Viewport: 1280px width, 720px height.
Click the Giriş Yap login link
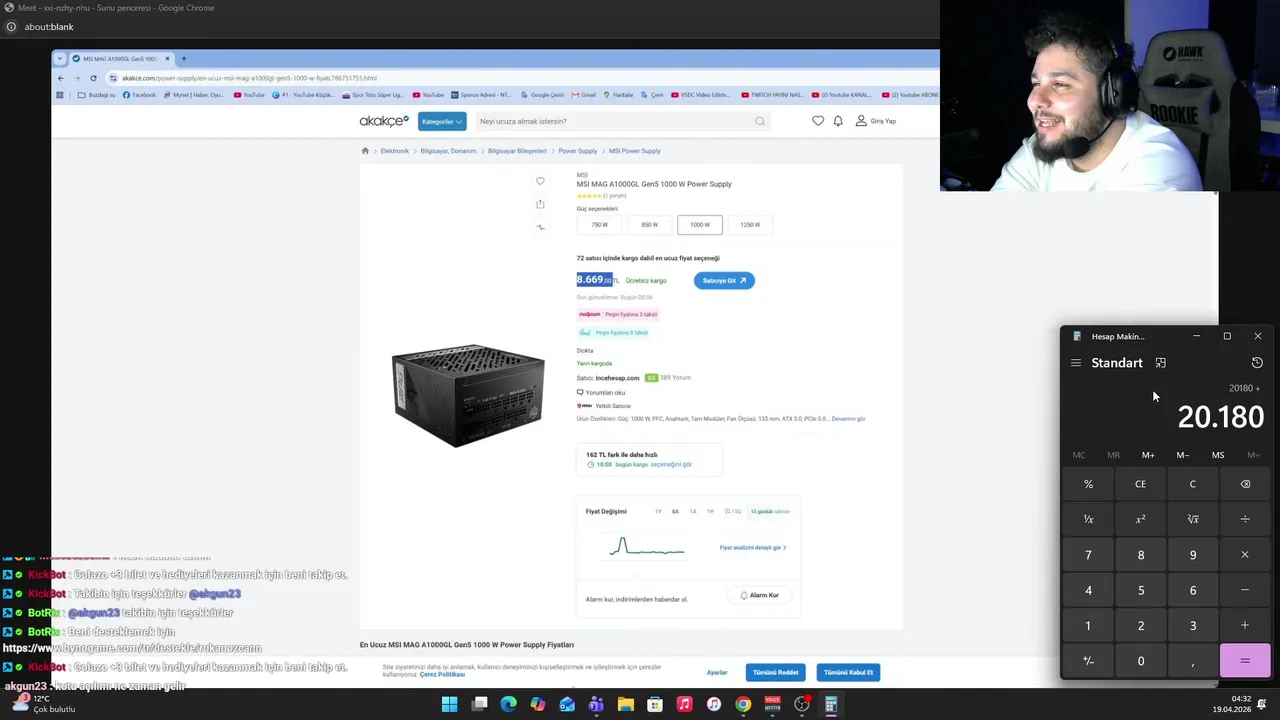point(876,121)
